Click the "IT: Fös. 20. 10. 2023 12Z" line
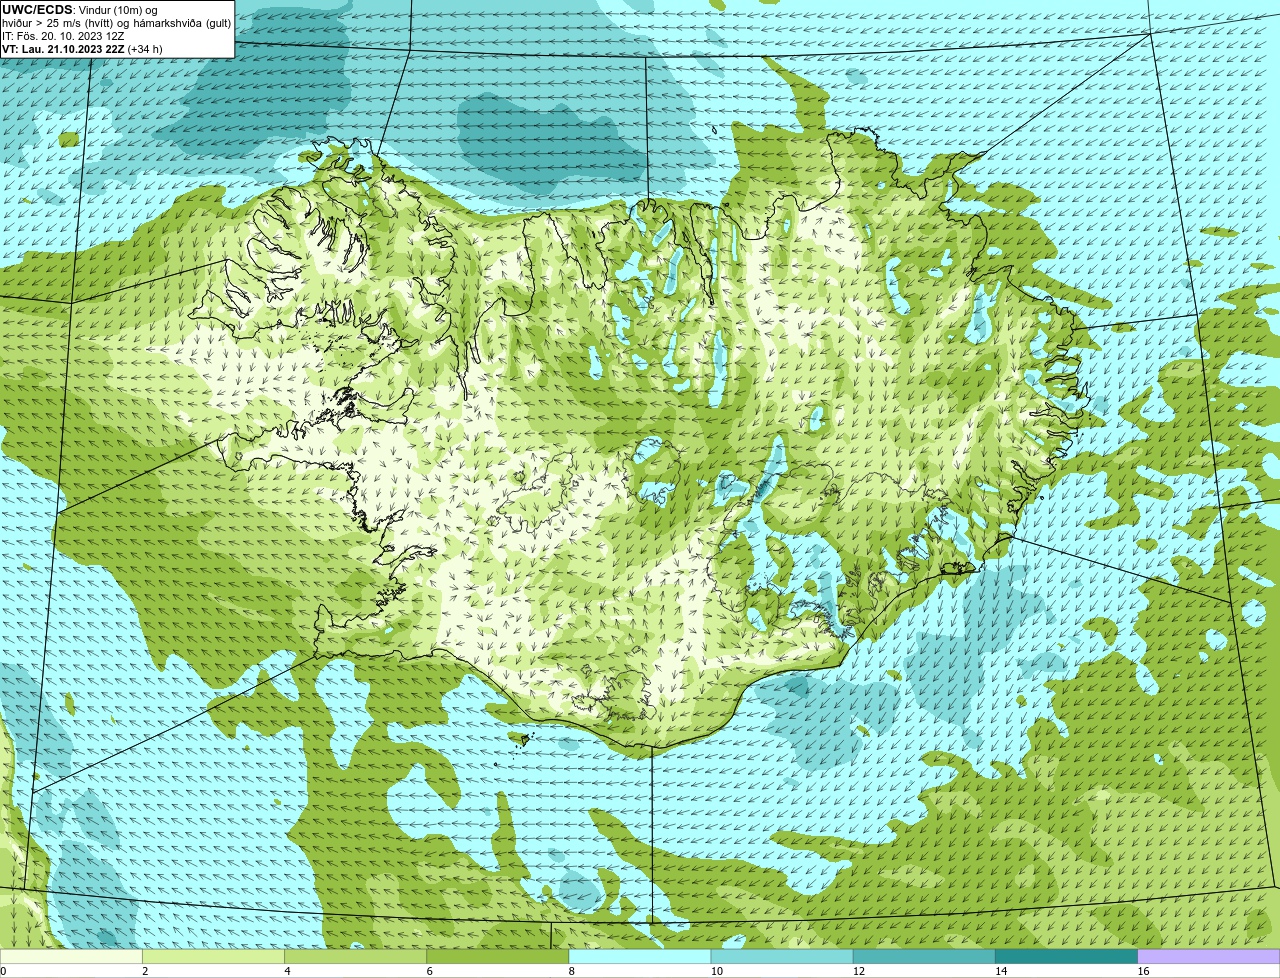The height and width of the screenshot is (978, 1280). (x=63, y=35)
